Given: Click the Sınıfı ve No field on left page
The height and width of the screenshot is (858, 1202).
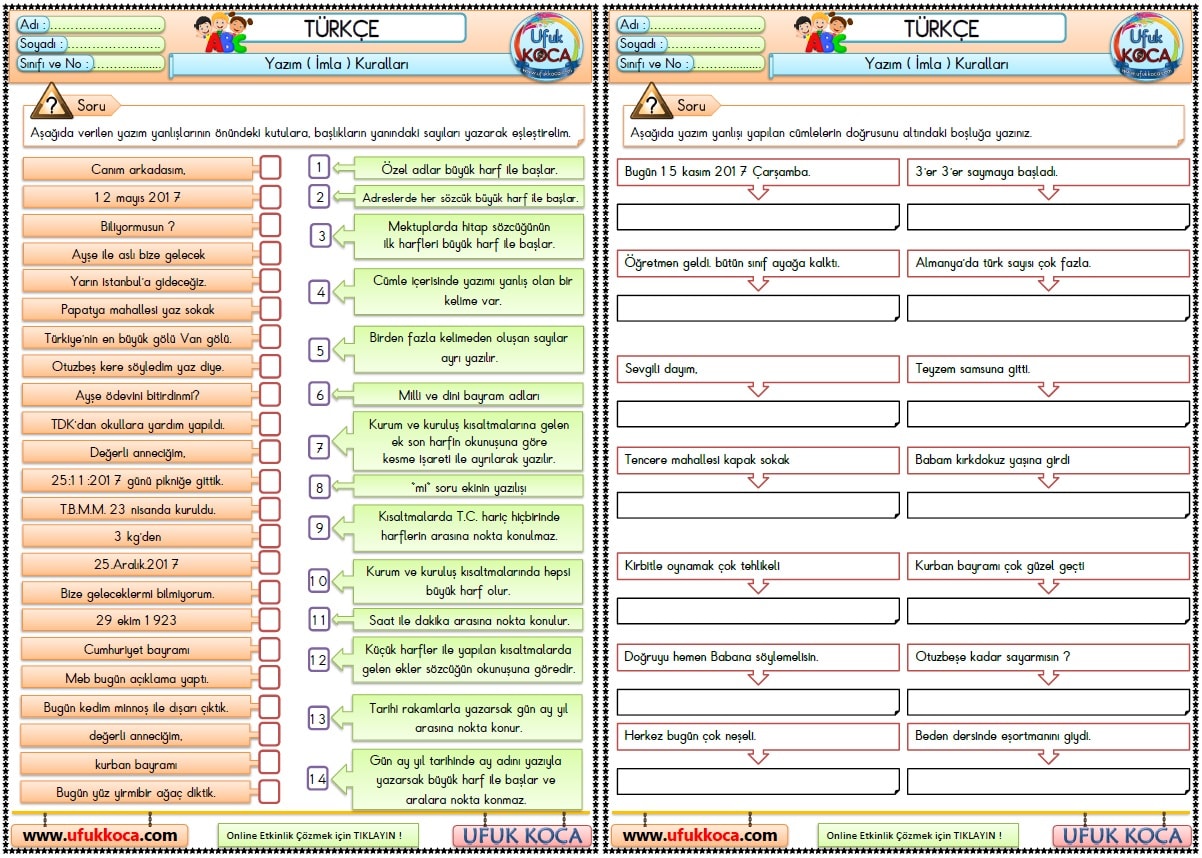Looking at the screenshot, I should (x=91, y=63).
